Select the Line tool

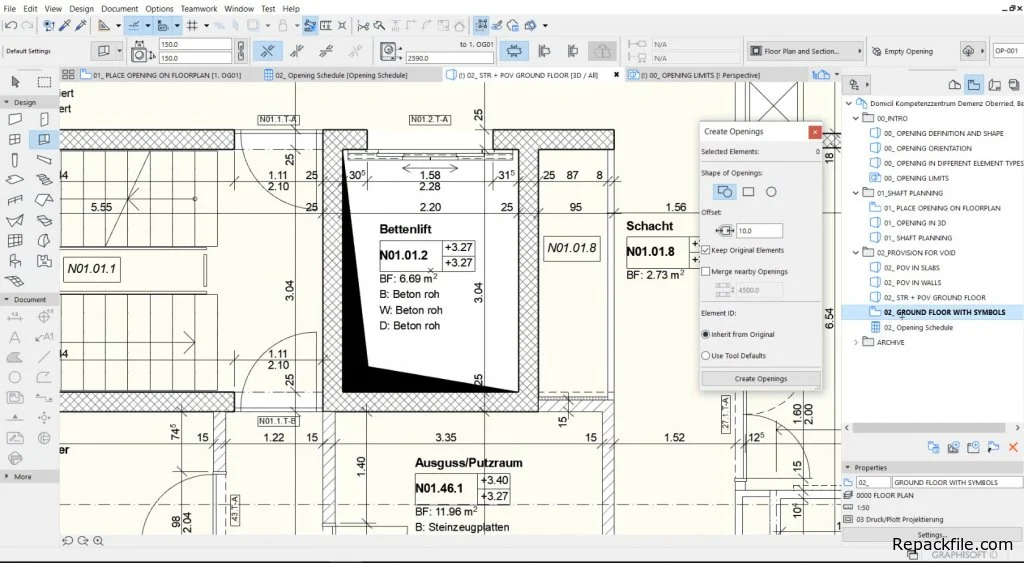(44, 358)
